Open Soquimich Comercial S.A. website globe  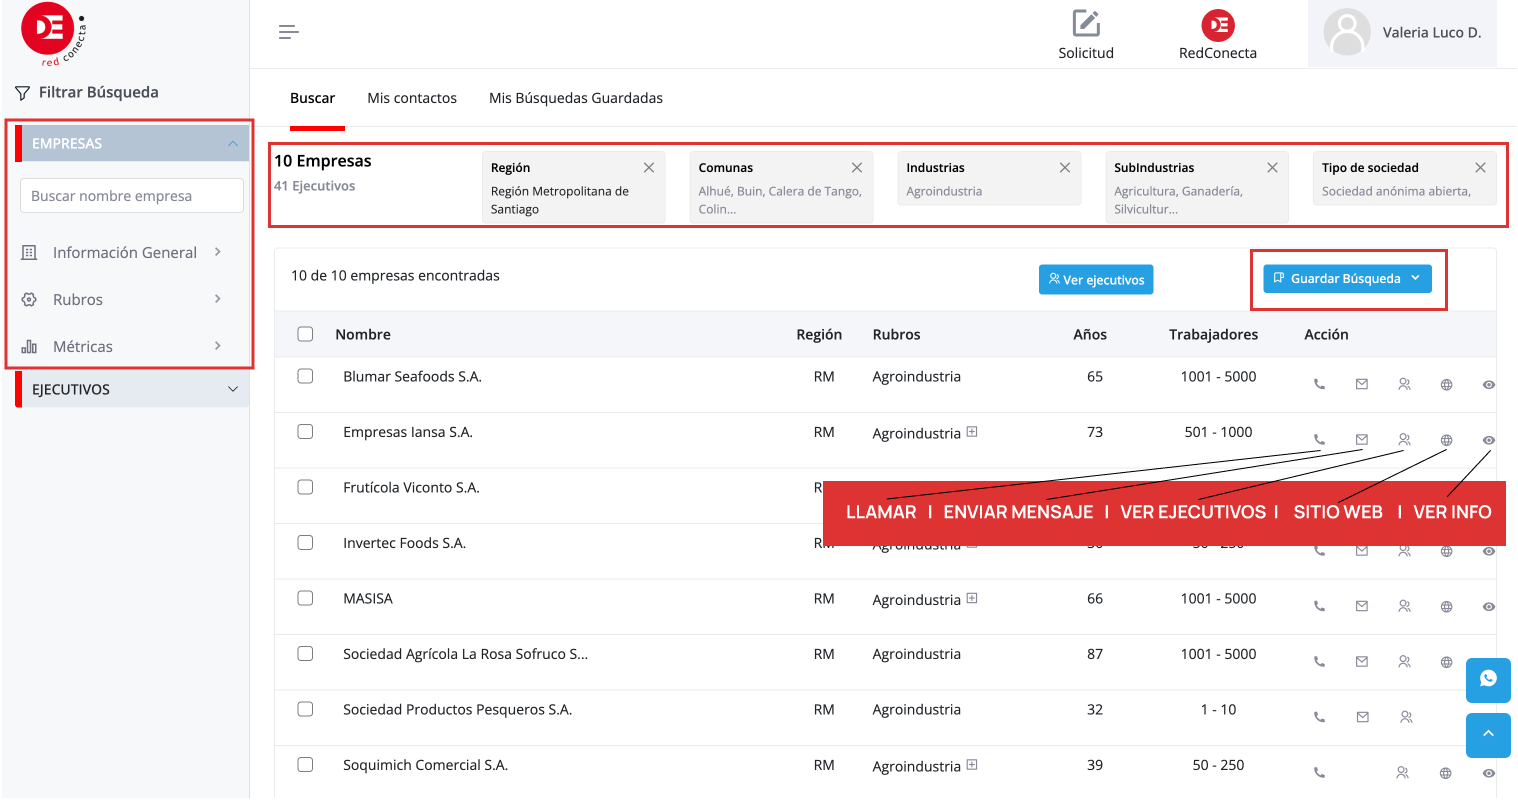pyautogui.click(x=1445, y=772)
